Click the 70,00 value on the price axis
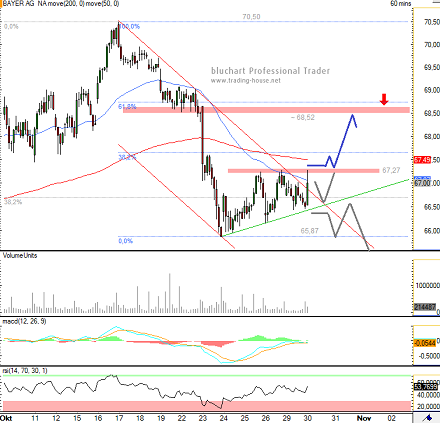440x423 pixels. 432,45
